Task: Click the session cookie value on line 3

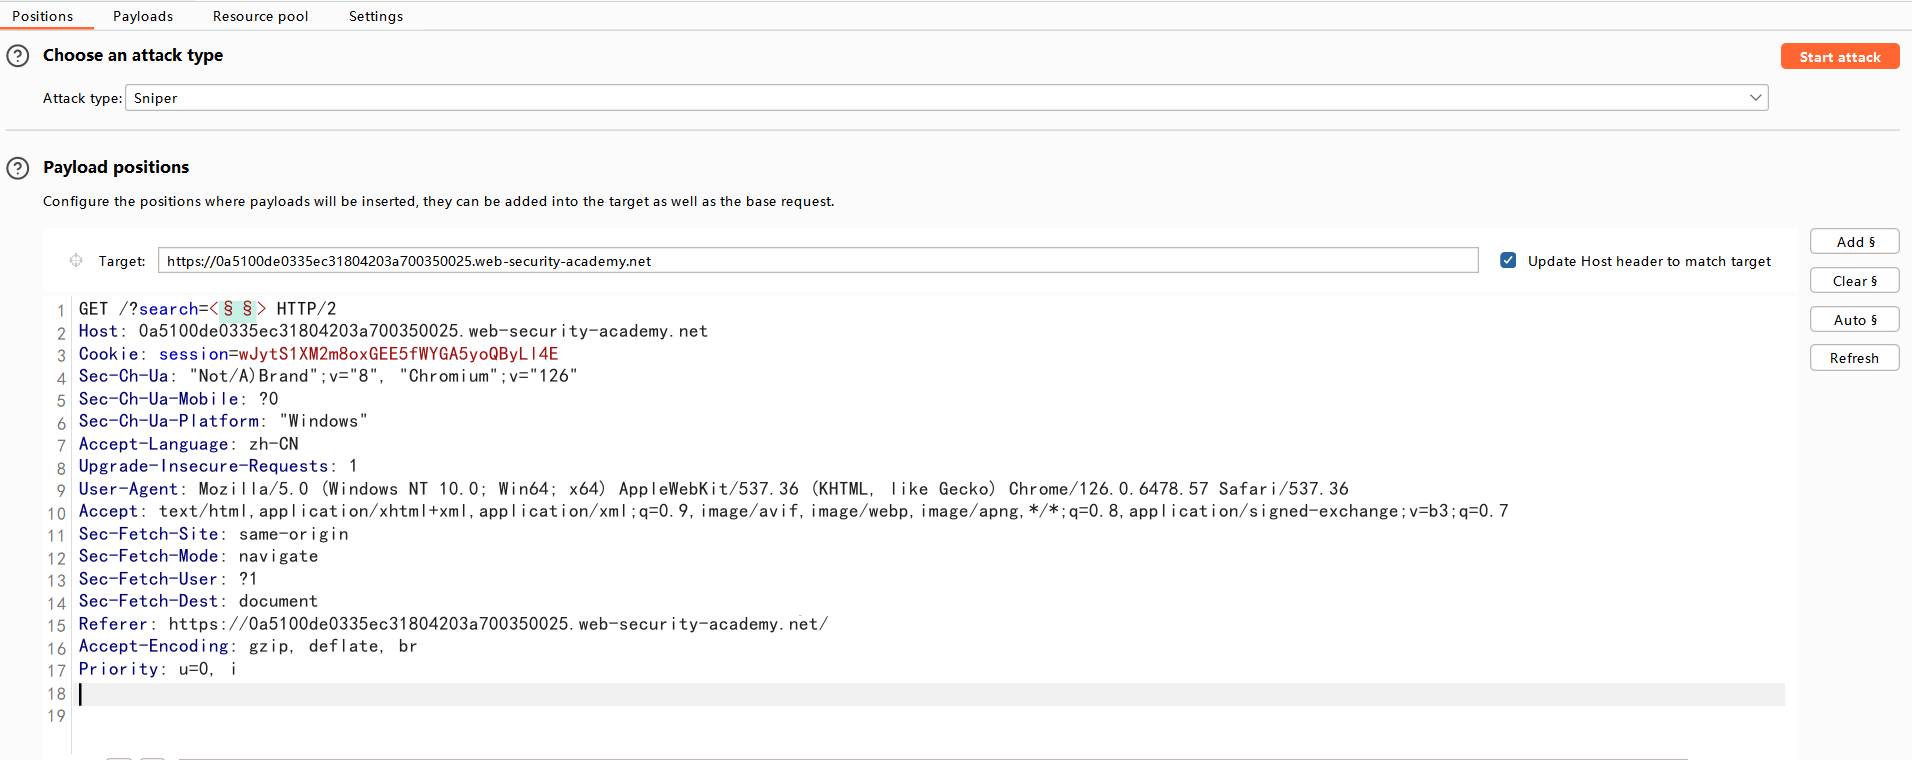Action: coord(398,354)
